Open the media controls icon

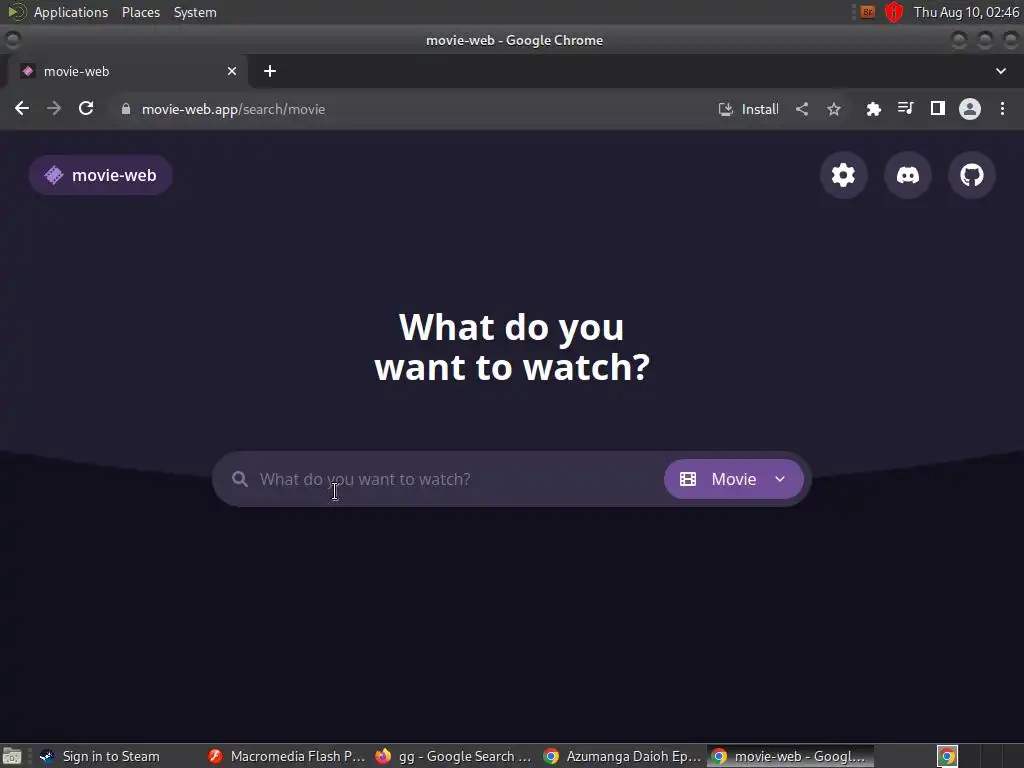point(905,108)
